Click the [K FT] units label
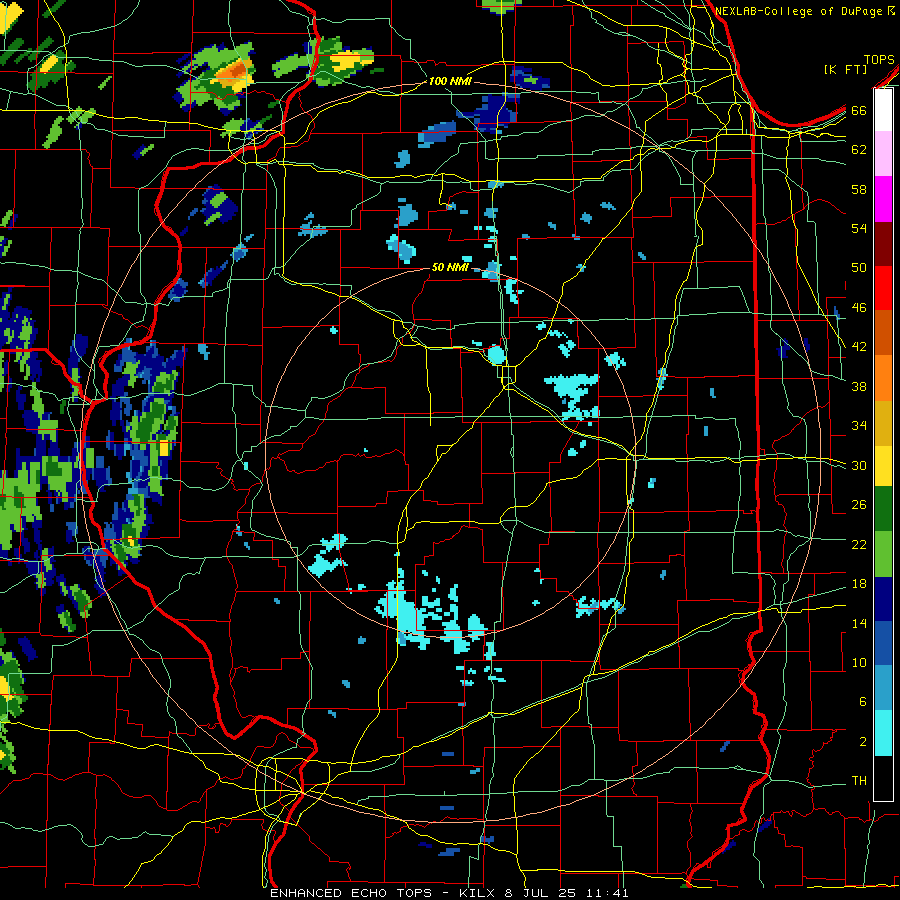Screen dimensions: 900x900 coord(845,69)
